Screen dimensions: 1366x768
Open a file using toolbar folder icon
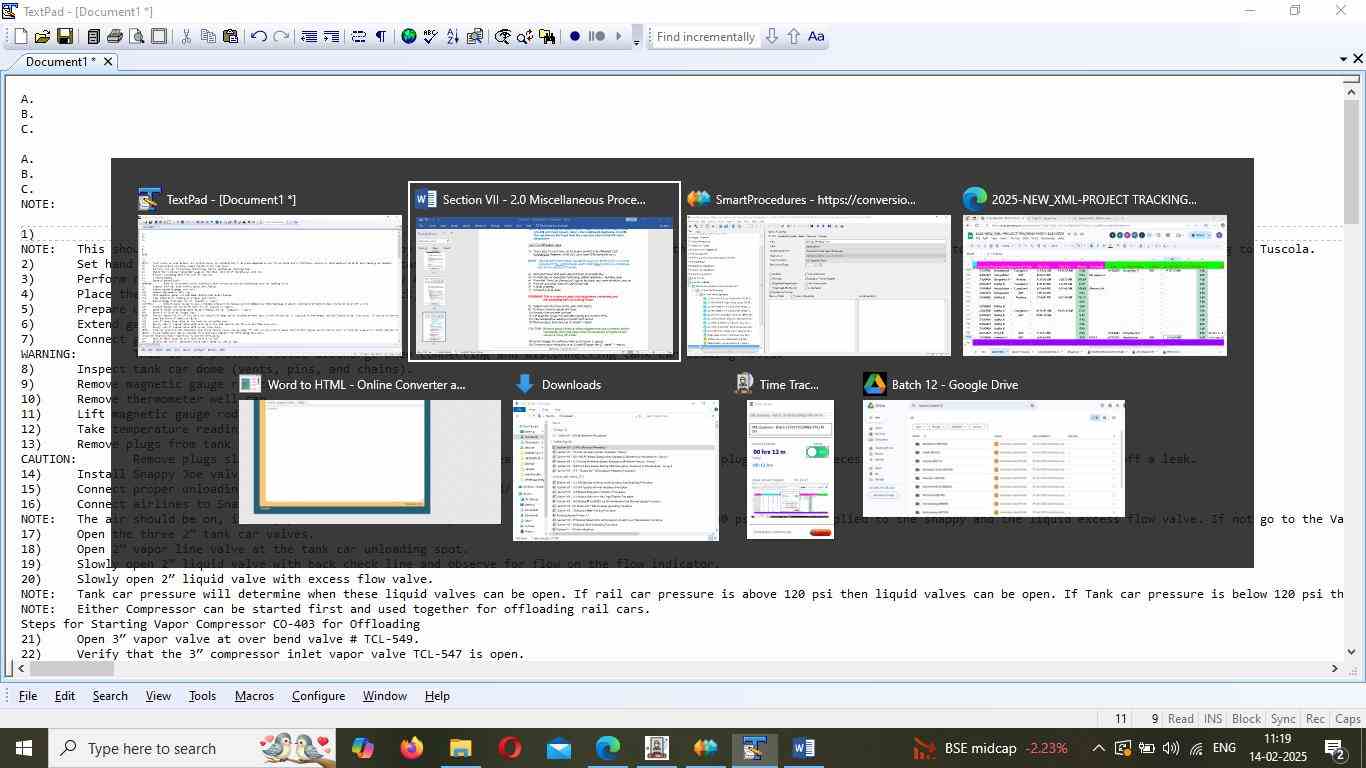point(42,36)
